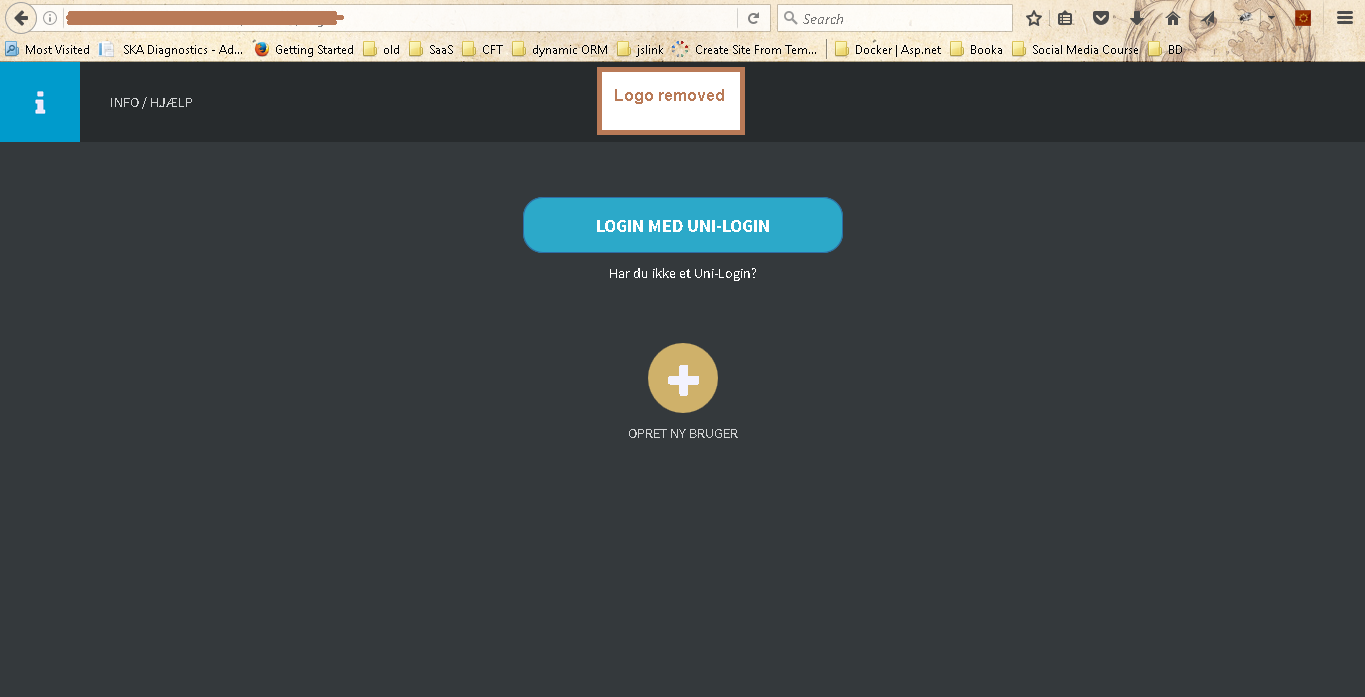Expand the Most Visited bookmarks dropdown
Image resolution: width=1365 pixels, height=697 pixels.
pos(48,49)
